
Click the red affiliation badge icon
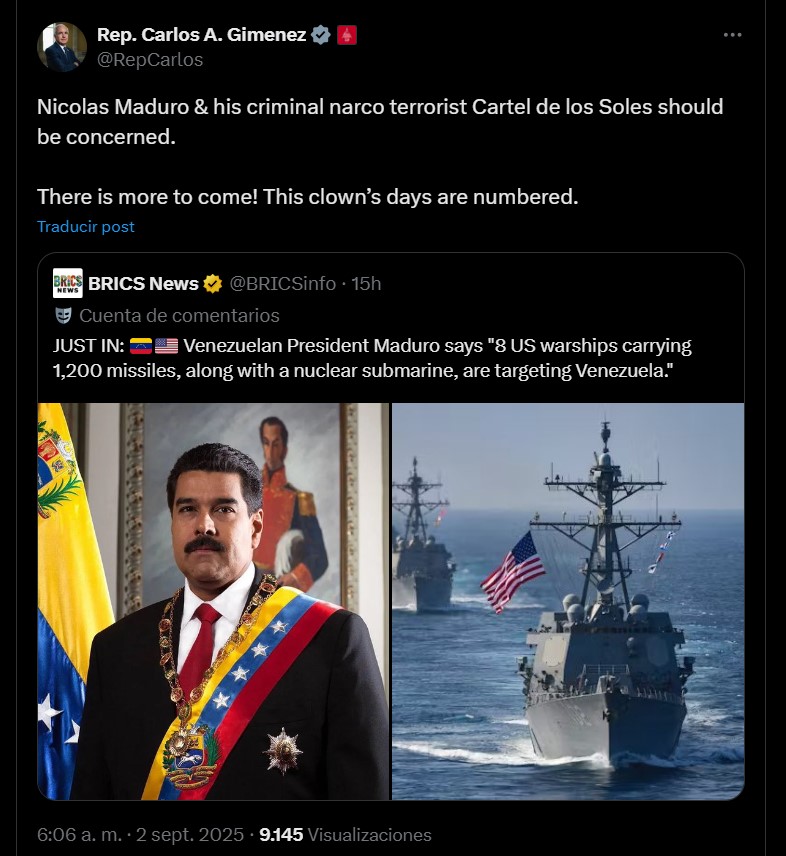347,35
